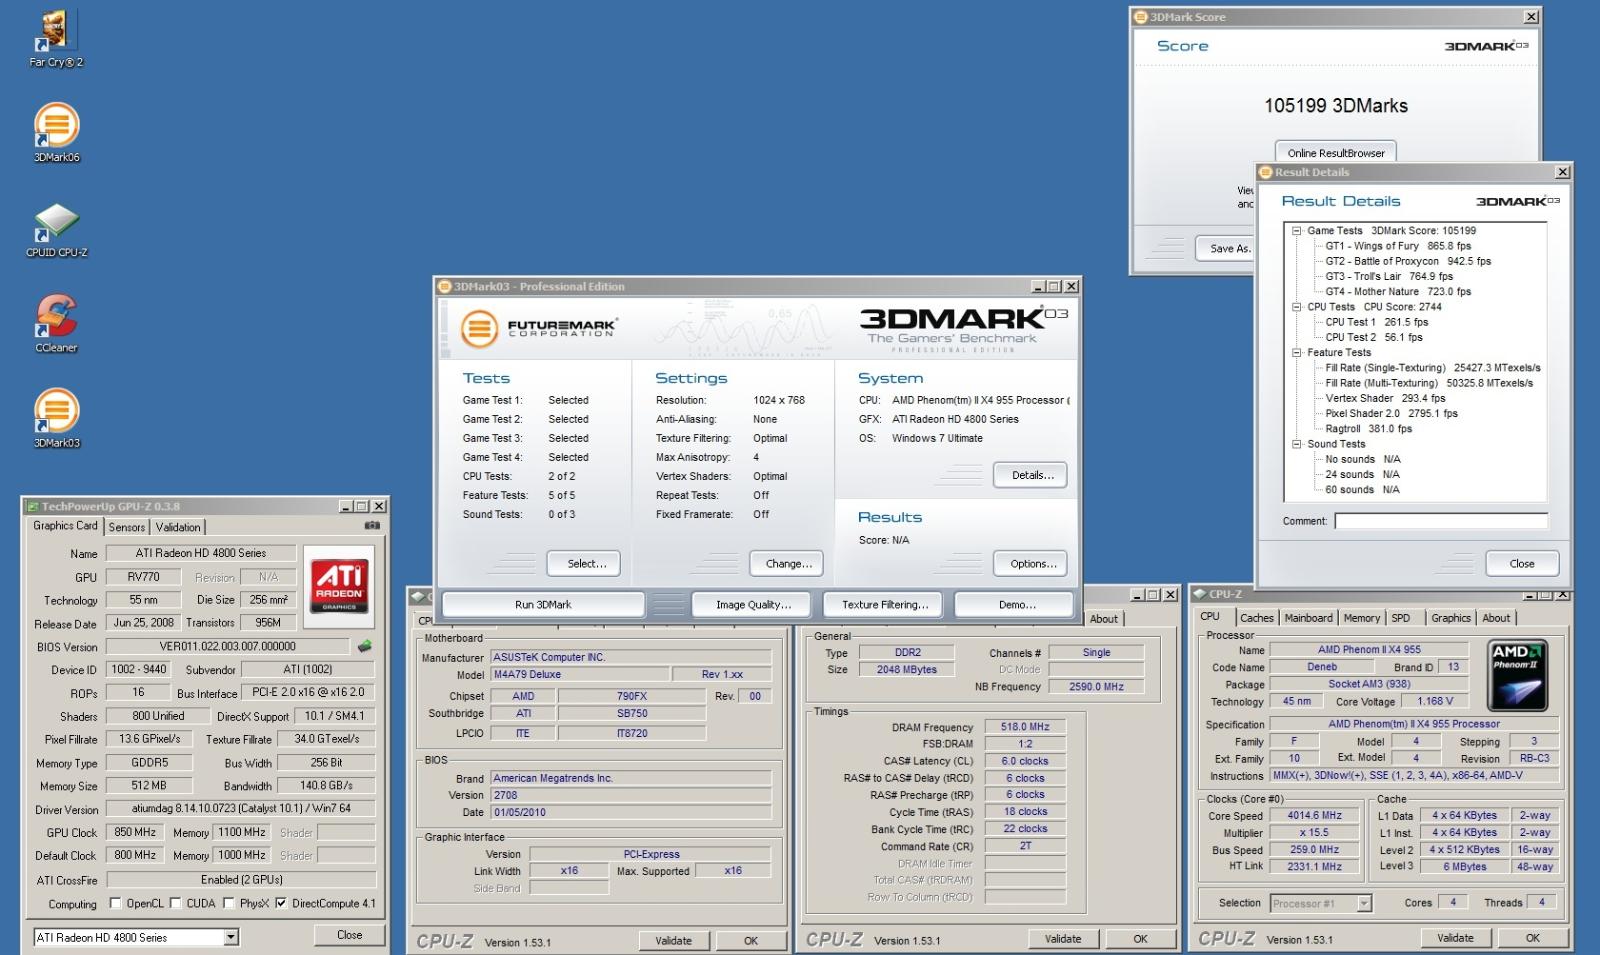Collapse the Sound Tests tree node
The image size is (1600, 955).
point(1296,444)
